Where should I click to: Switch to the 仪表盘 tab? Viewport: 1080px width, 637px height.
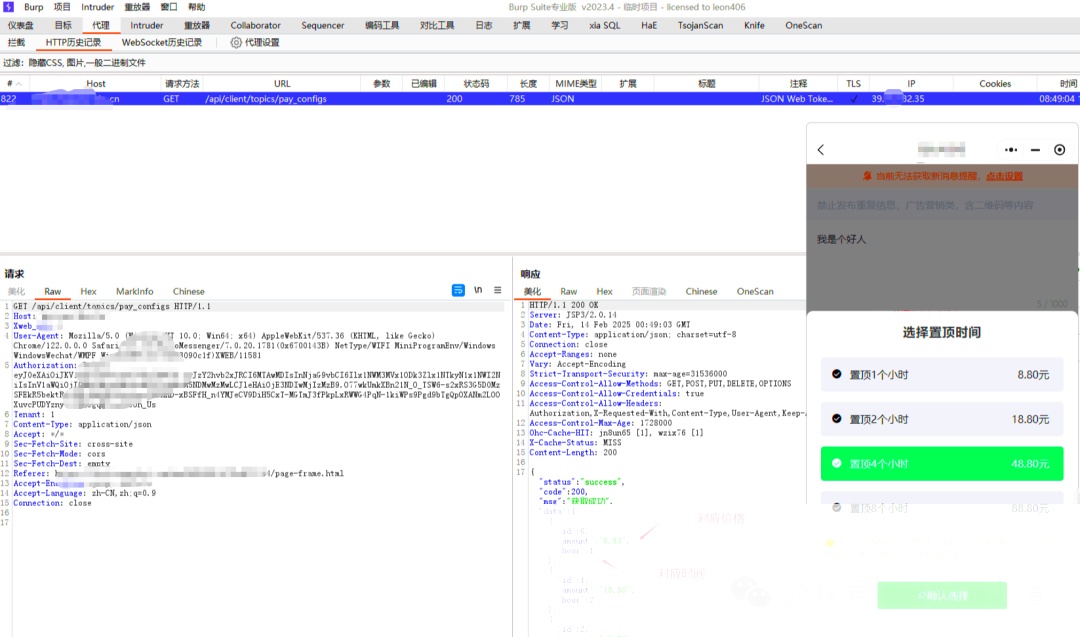click(x=21, y=25)
